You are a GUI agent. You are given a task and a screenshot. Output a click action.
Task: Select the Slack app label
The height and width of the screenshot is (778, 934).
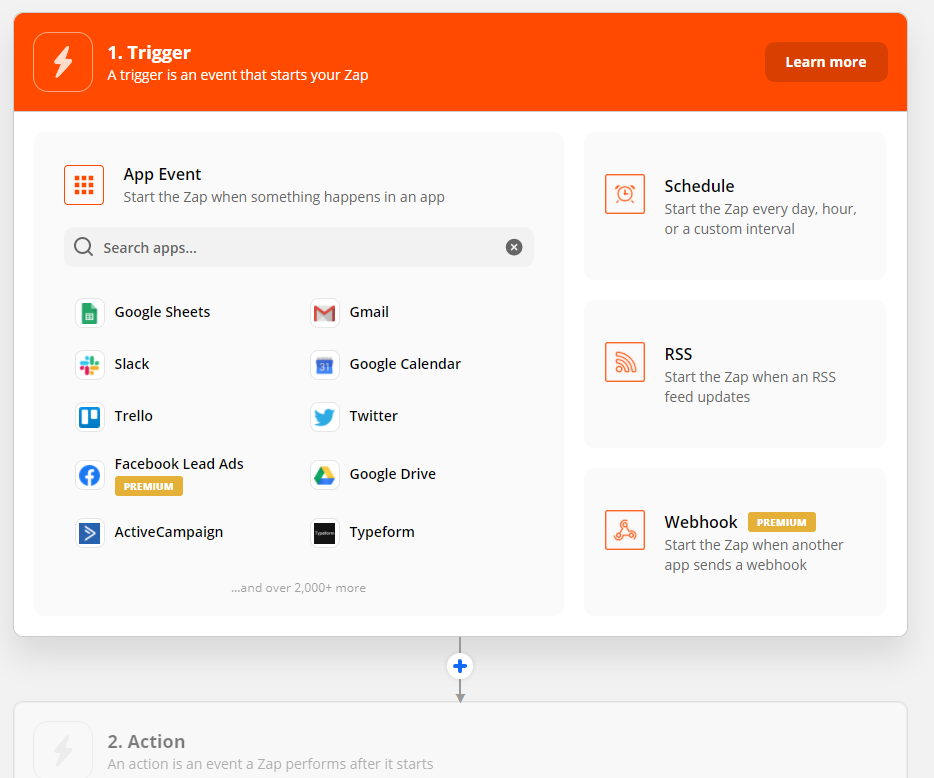click(132, 364)
